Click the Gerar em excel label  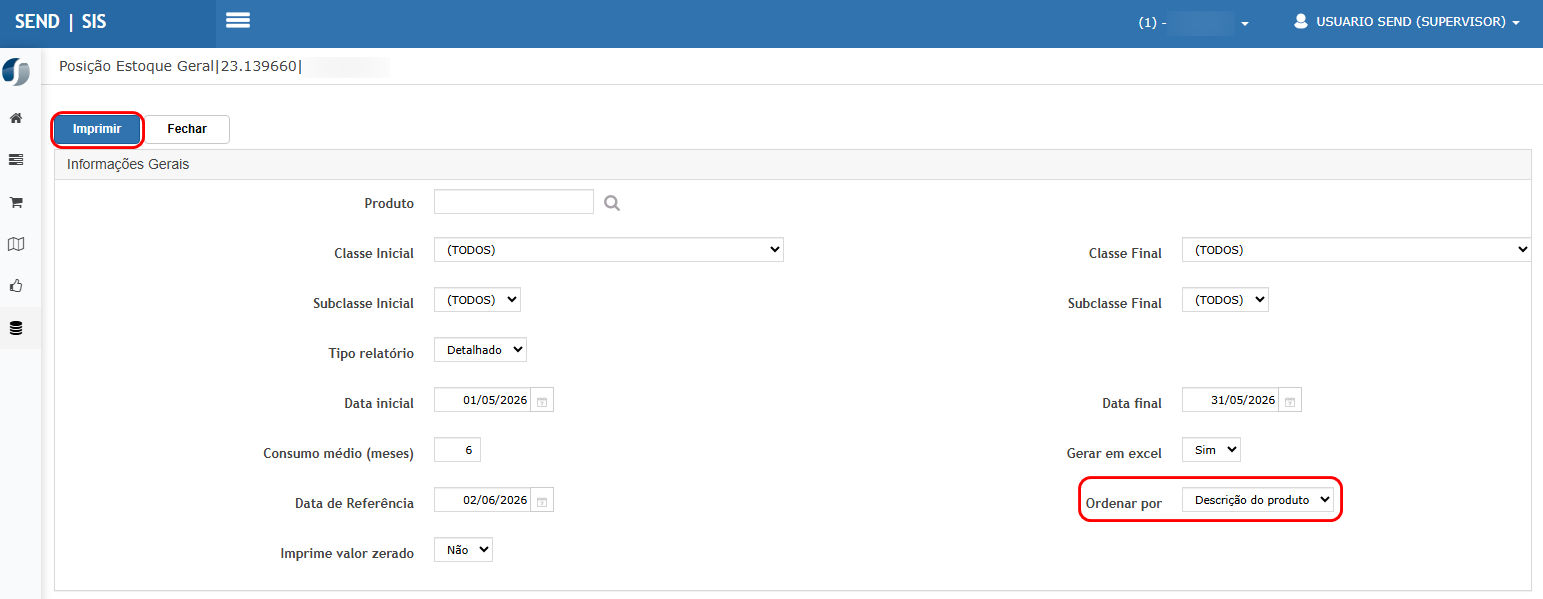[x=1114, y=453]
